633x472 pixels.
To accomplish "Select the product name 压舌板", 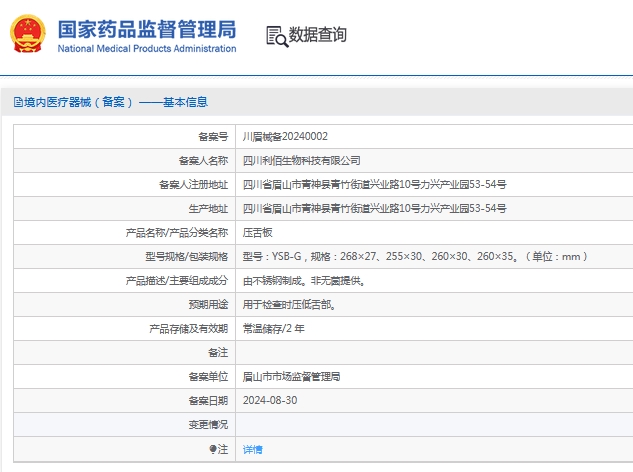I will [x=258, y=233].
